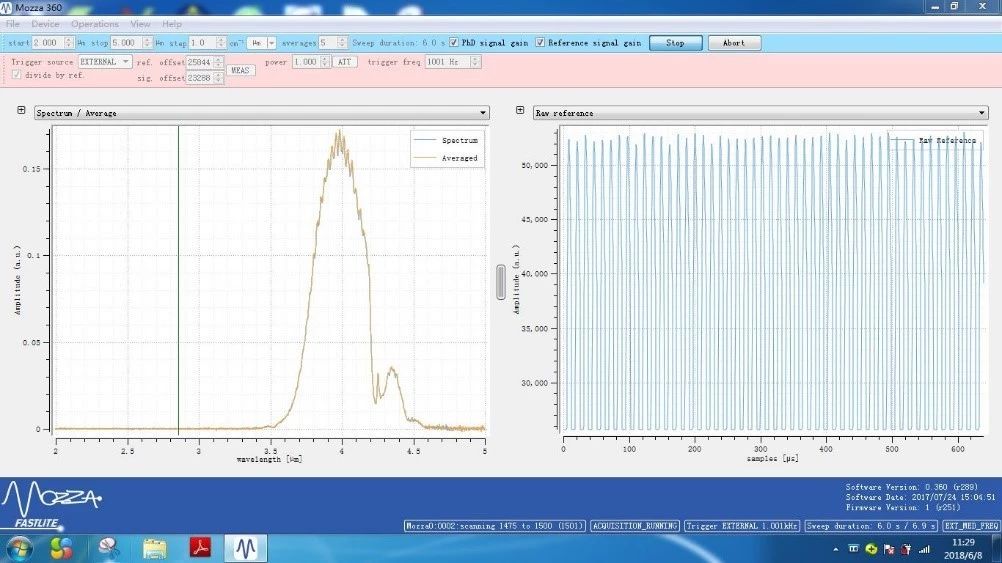Open the Device menu

tap(45, 23)
